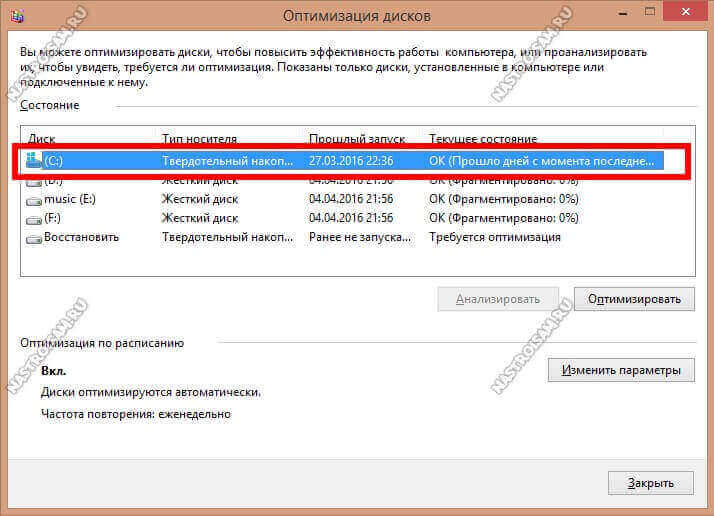Viewport: 714px width, 516px height.
Task: Click the (C:) drive name
Action: (53, 161)
